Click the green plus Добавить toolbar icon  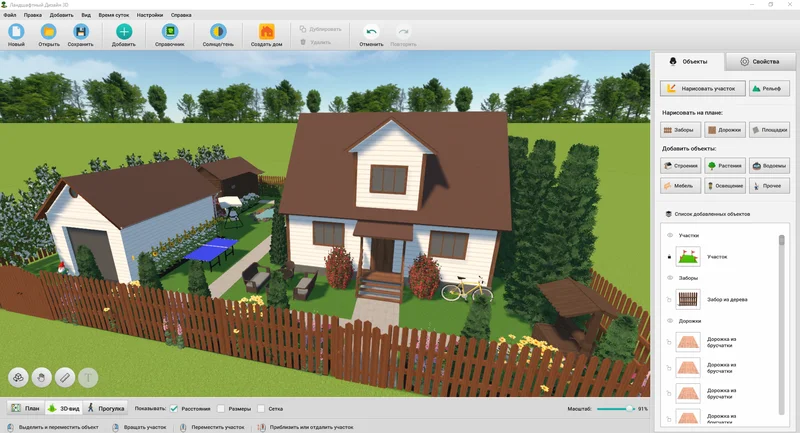[x=123, y=32]
